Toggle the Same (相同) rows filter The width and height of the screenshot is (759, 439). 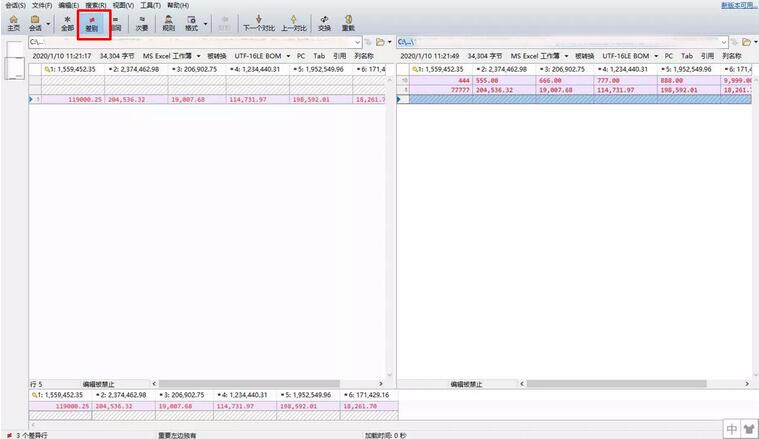pyautogui.click(x=116, y=22)
